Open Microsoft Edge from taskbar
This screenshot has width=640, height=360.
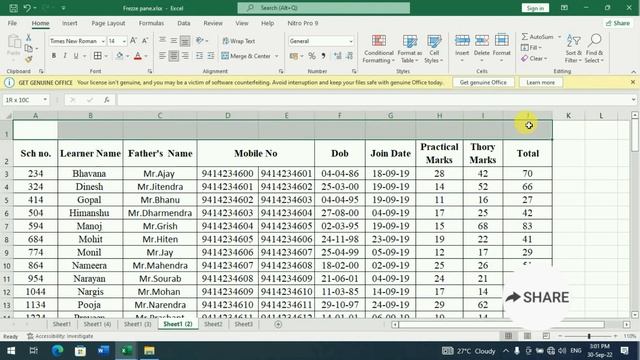[57, 351]
